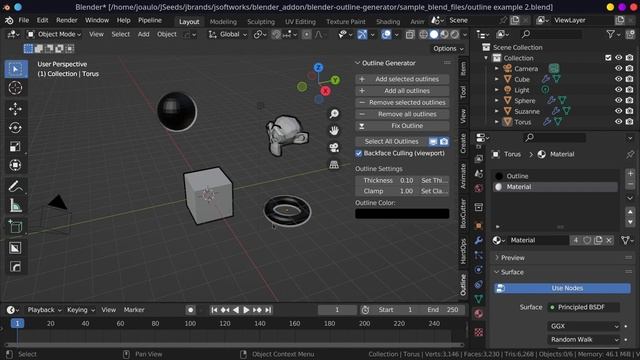640x360 pixels.
Task: Open GGX distribution dropdown
Action: click(584, 326)
